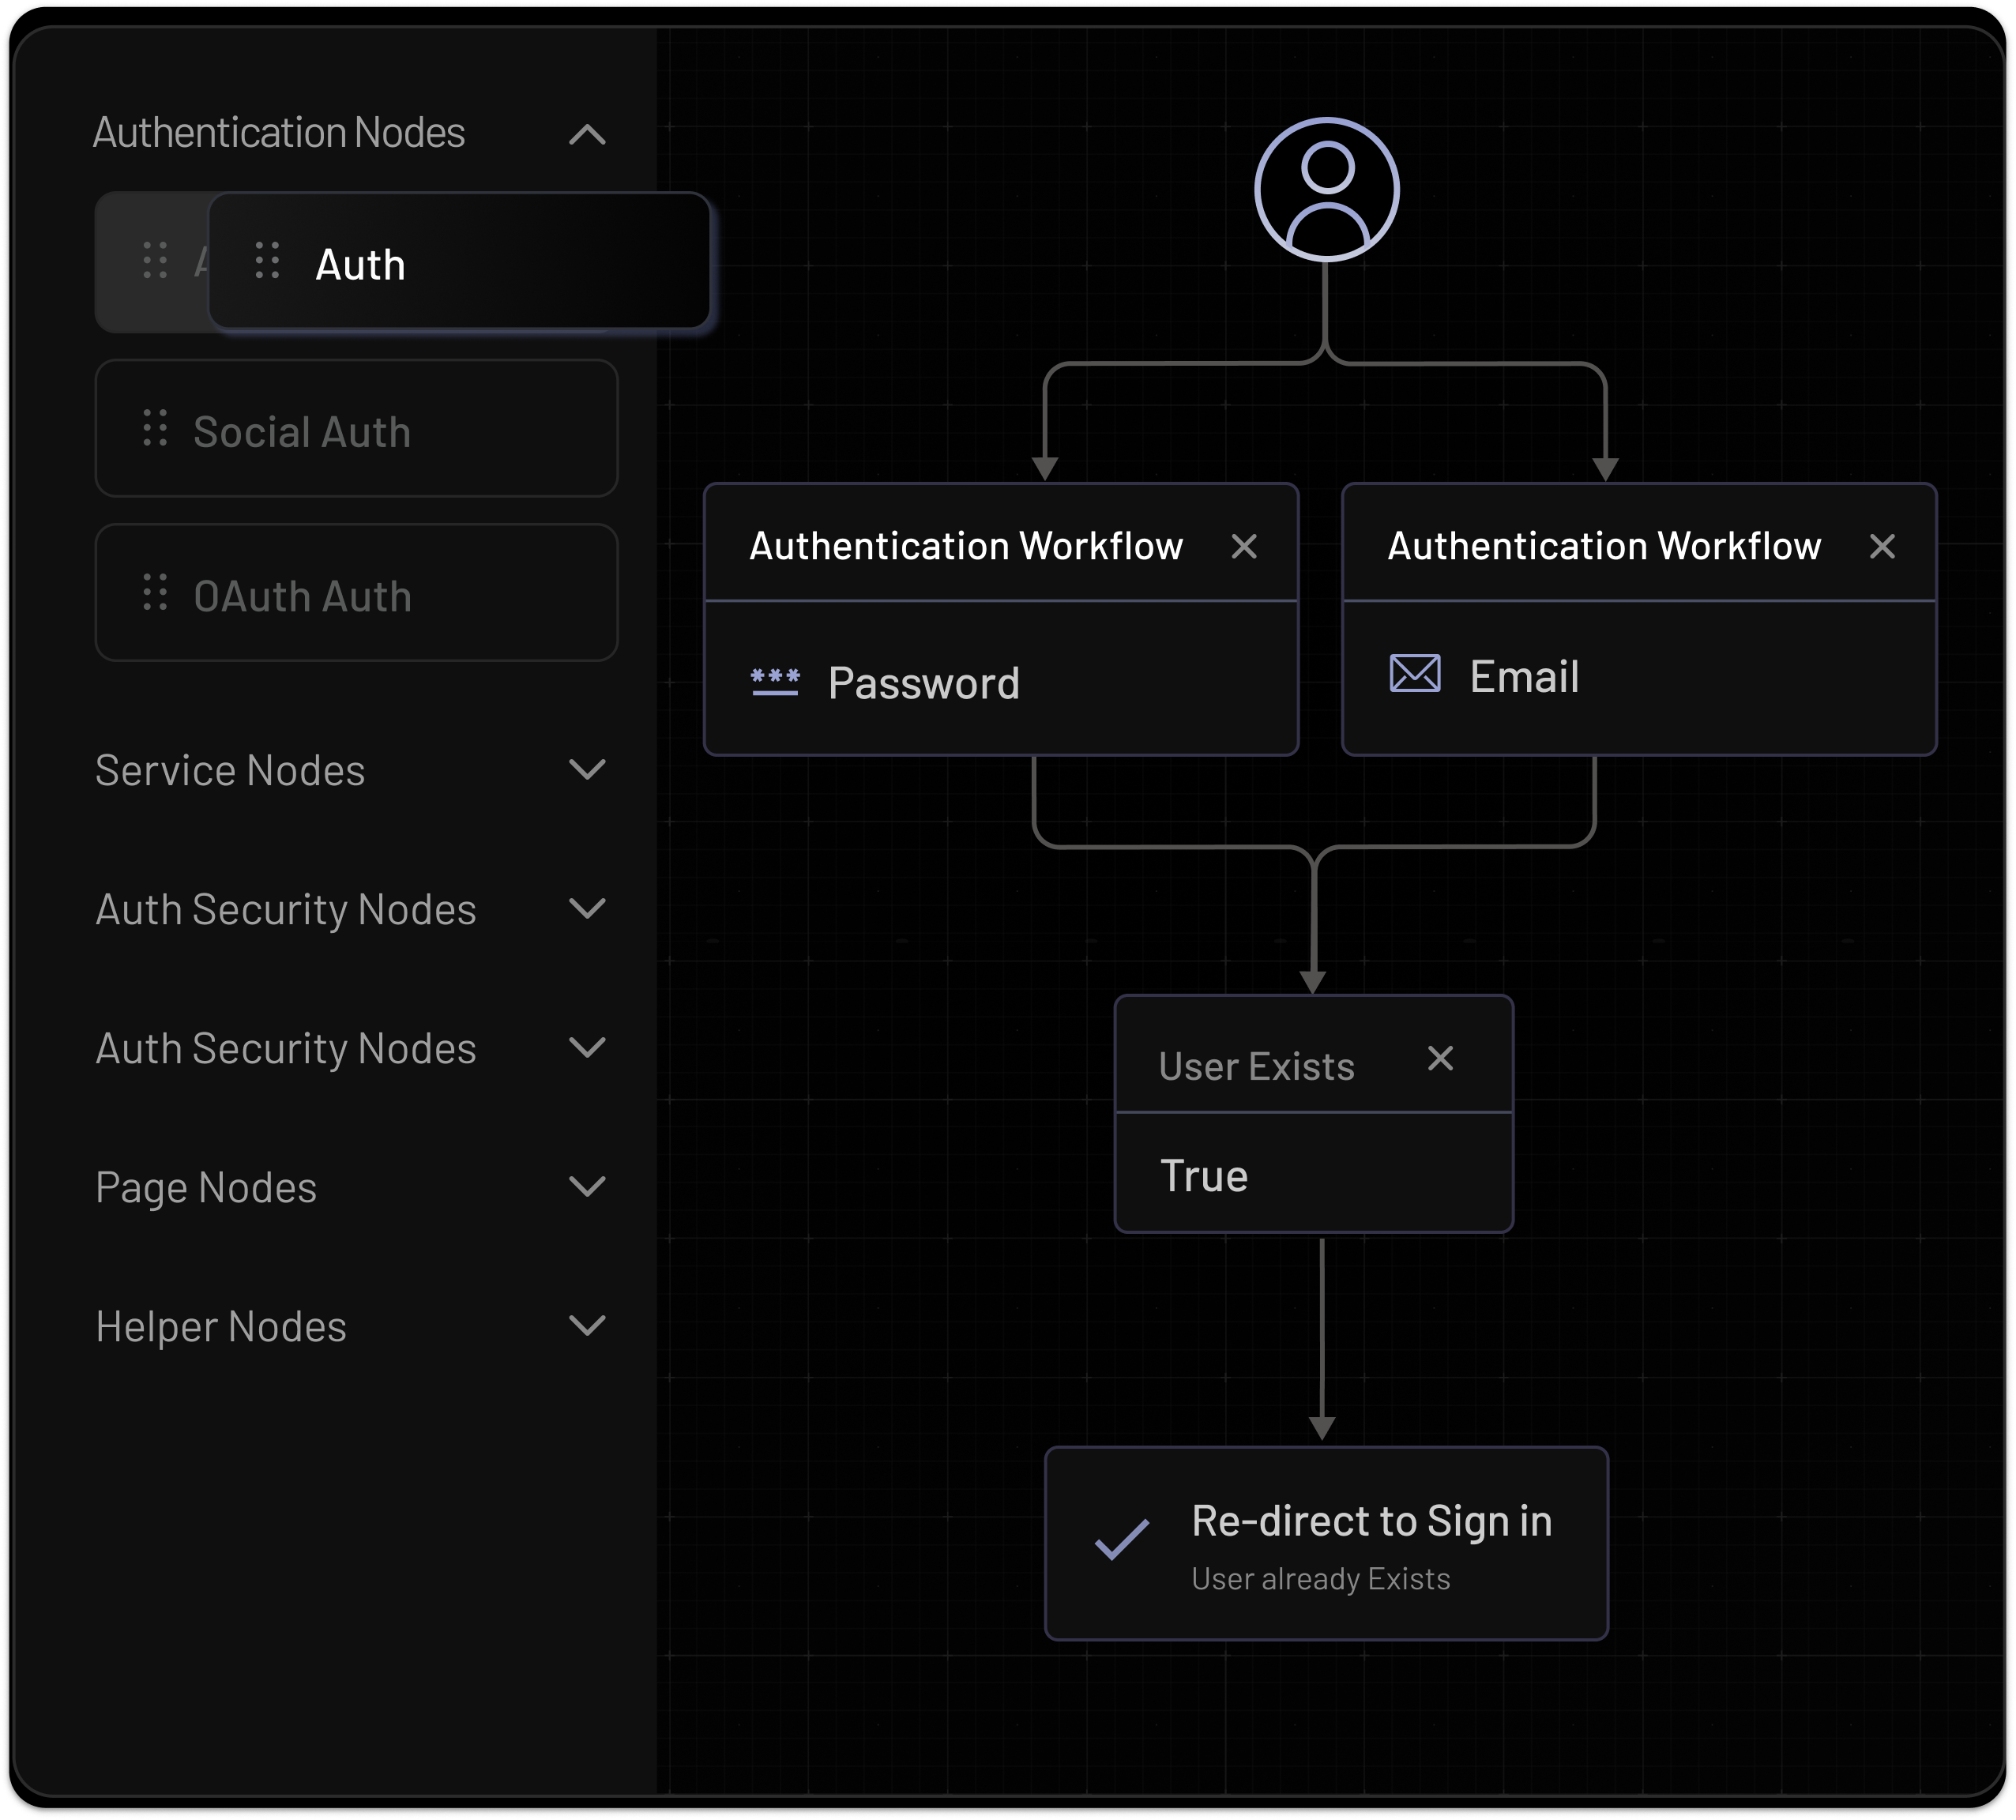Click the Helper Nodes label
This screenshot has width=2016, height=1820.
(222, 1328)
